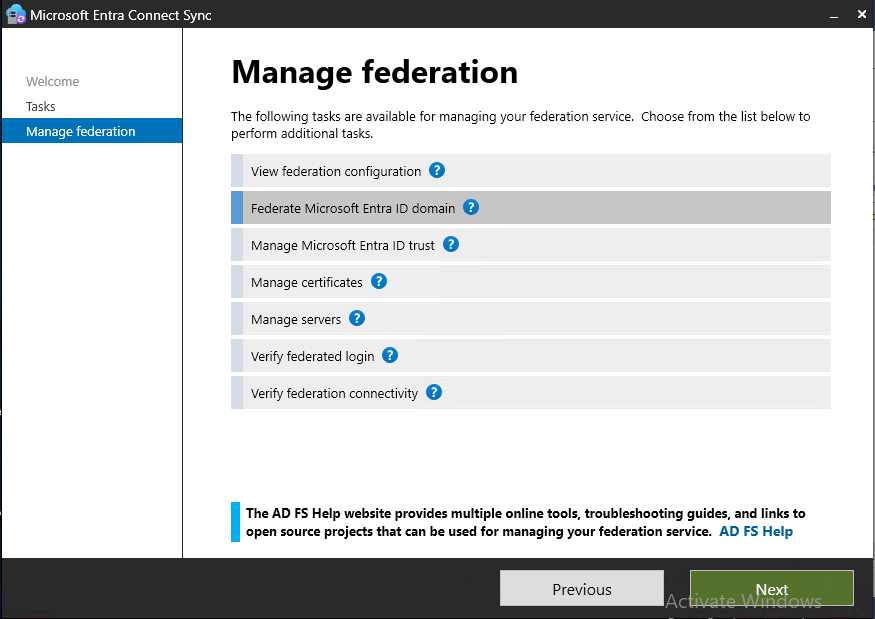The width and height of the screenshot is (875, 619).
Task: Minimize the Entra Connect Sync window
Action: click(x=834, y=15)
